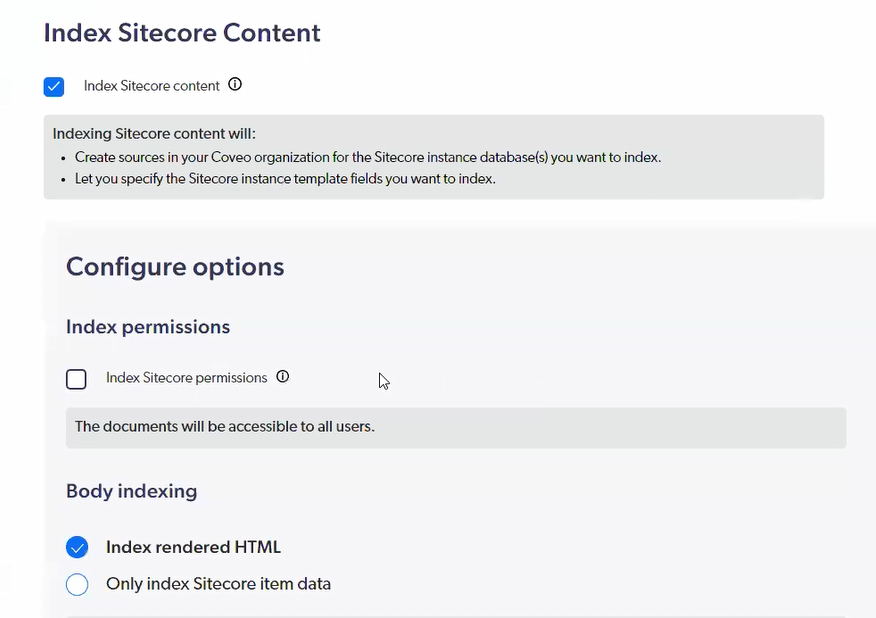Select the Index rendered HTML radio button
876x618 pixels.
77,547
